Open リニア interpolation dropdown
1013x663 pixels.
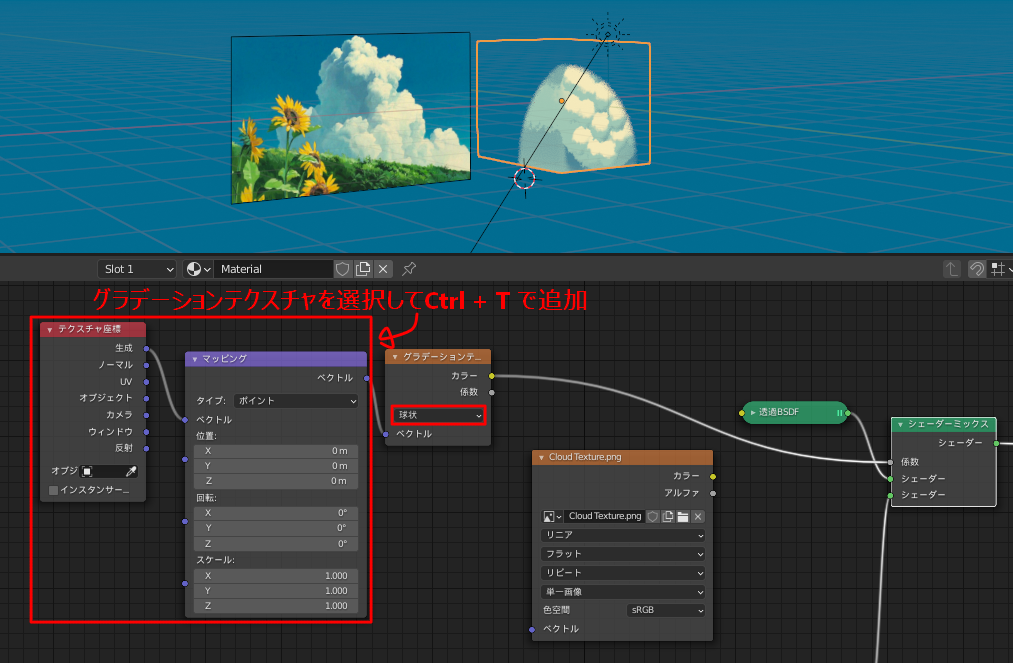click(623, 535)
